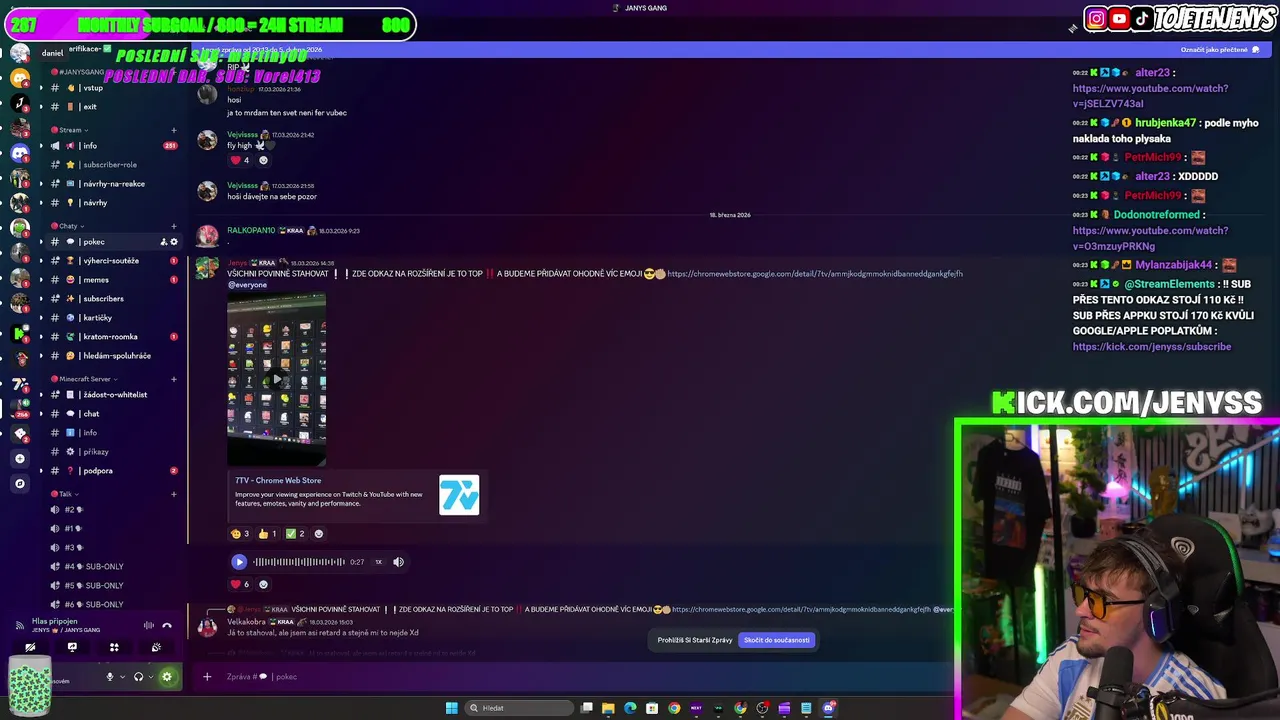Image resolution: width=1280 pixels, height=720 pixels.
Task: Play the voice message
Action: pyautogui.click(x=239, y=562)
